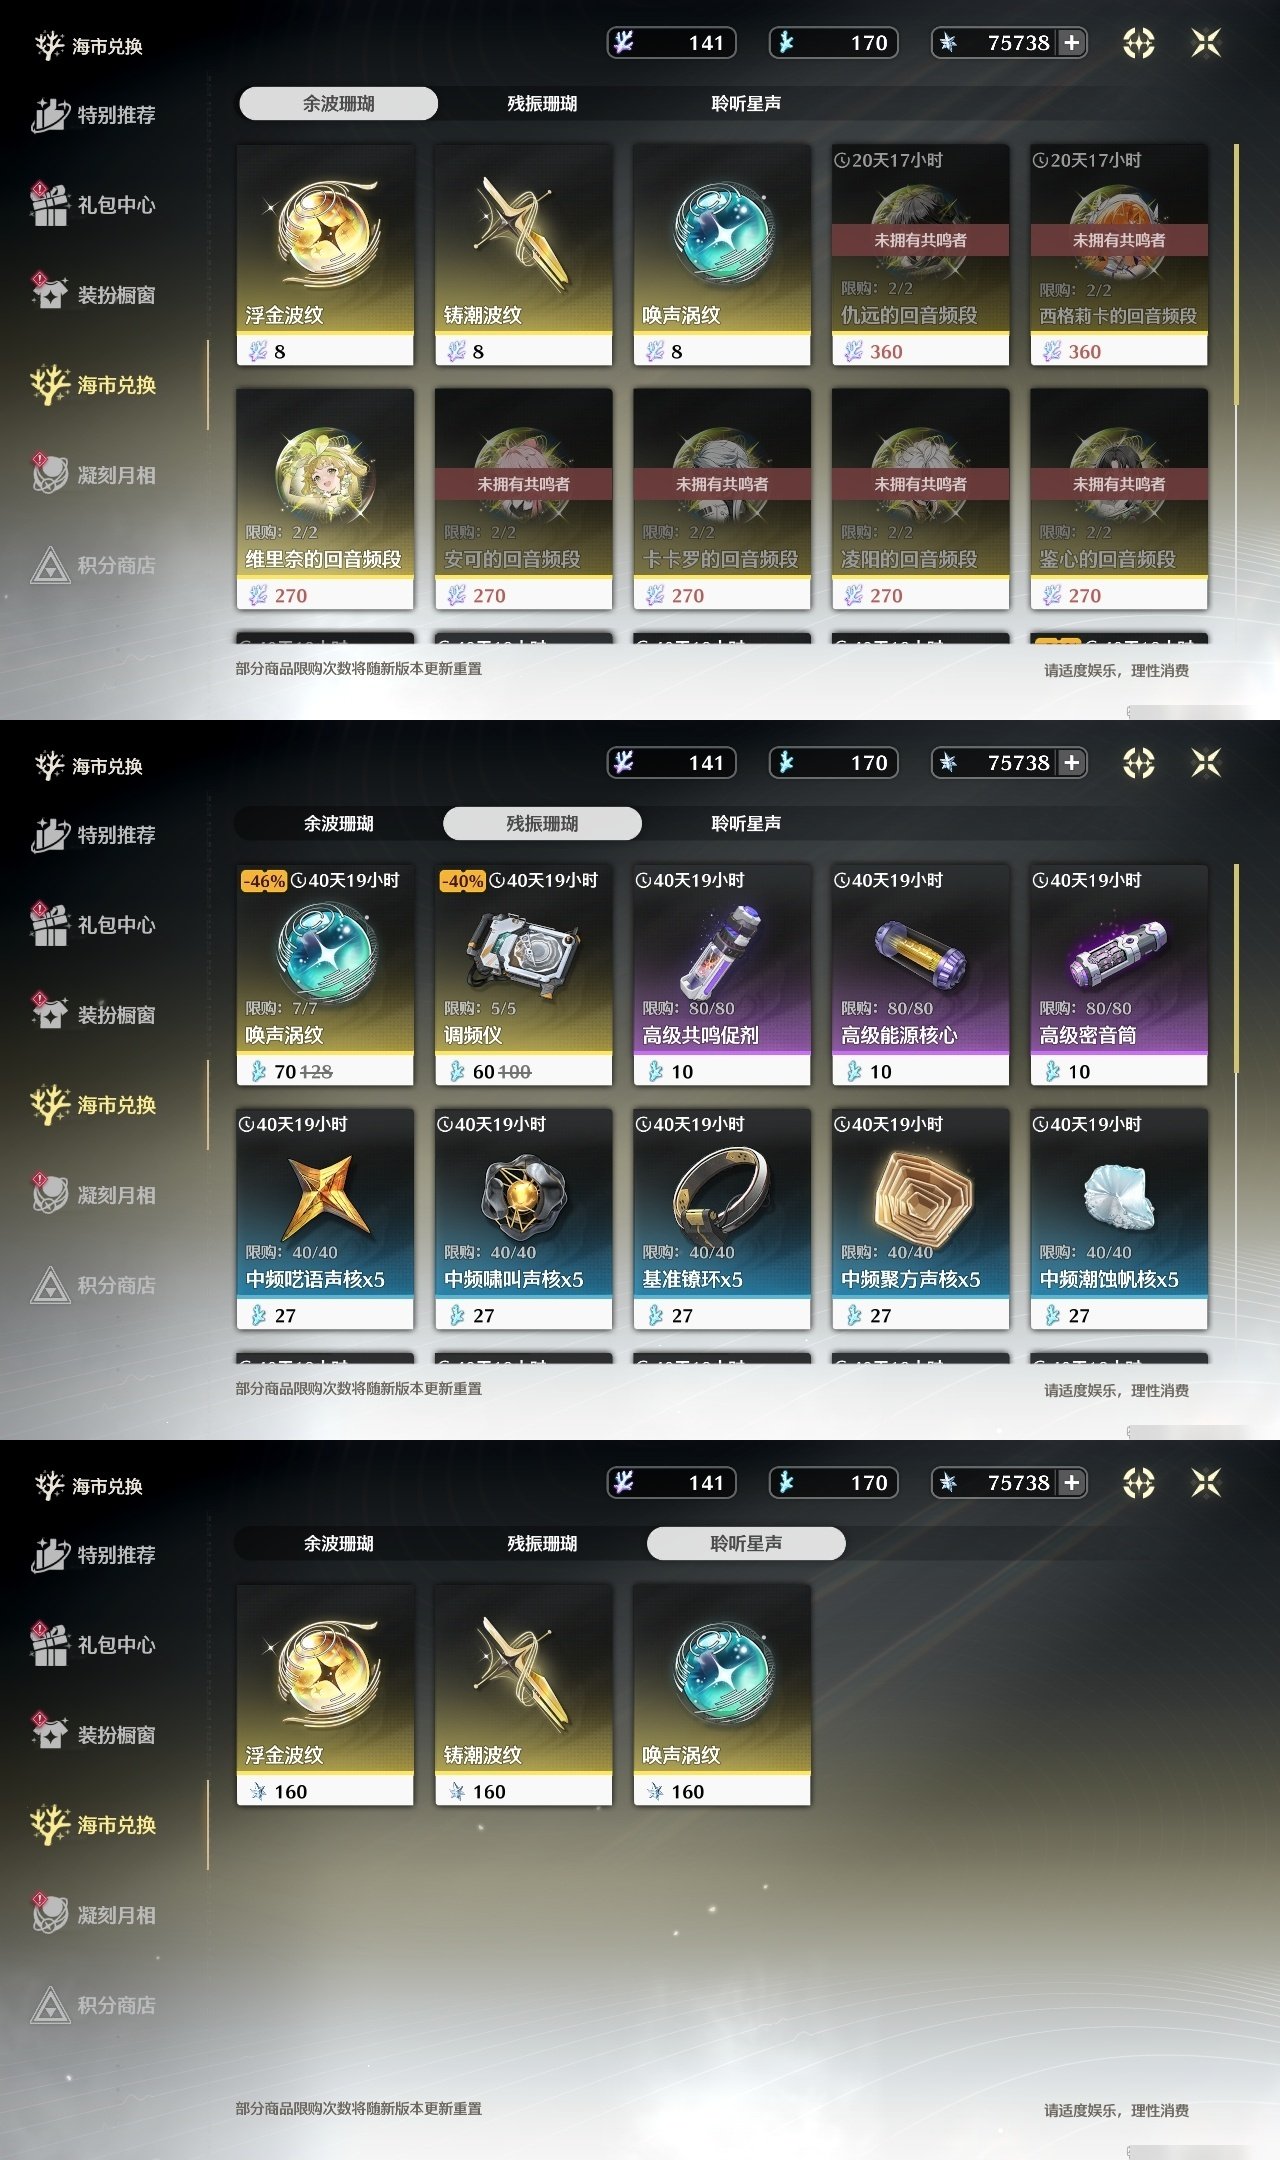
Task: Select the 高级密音筒 purple tube item
Action: click(1119, 975)
